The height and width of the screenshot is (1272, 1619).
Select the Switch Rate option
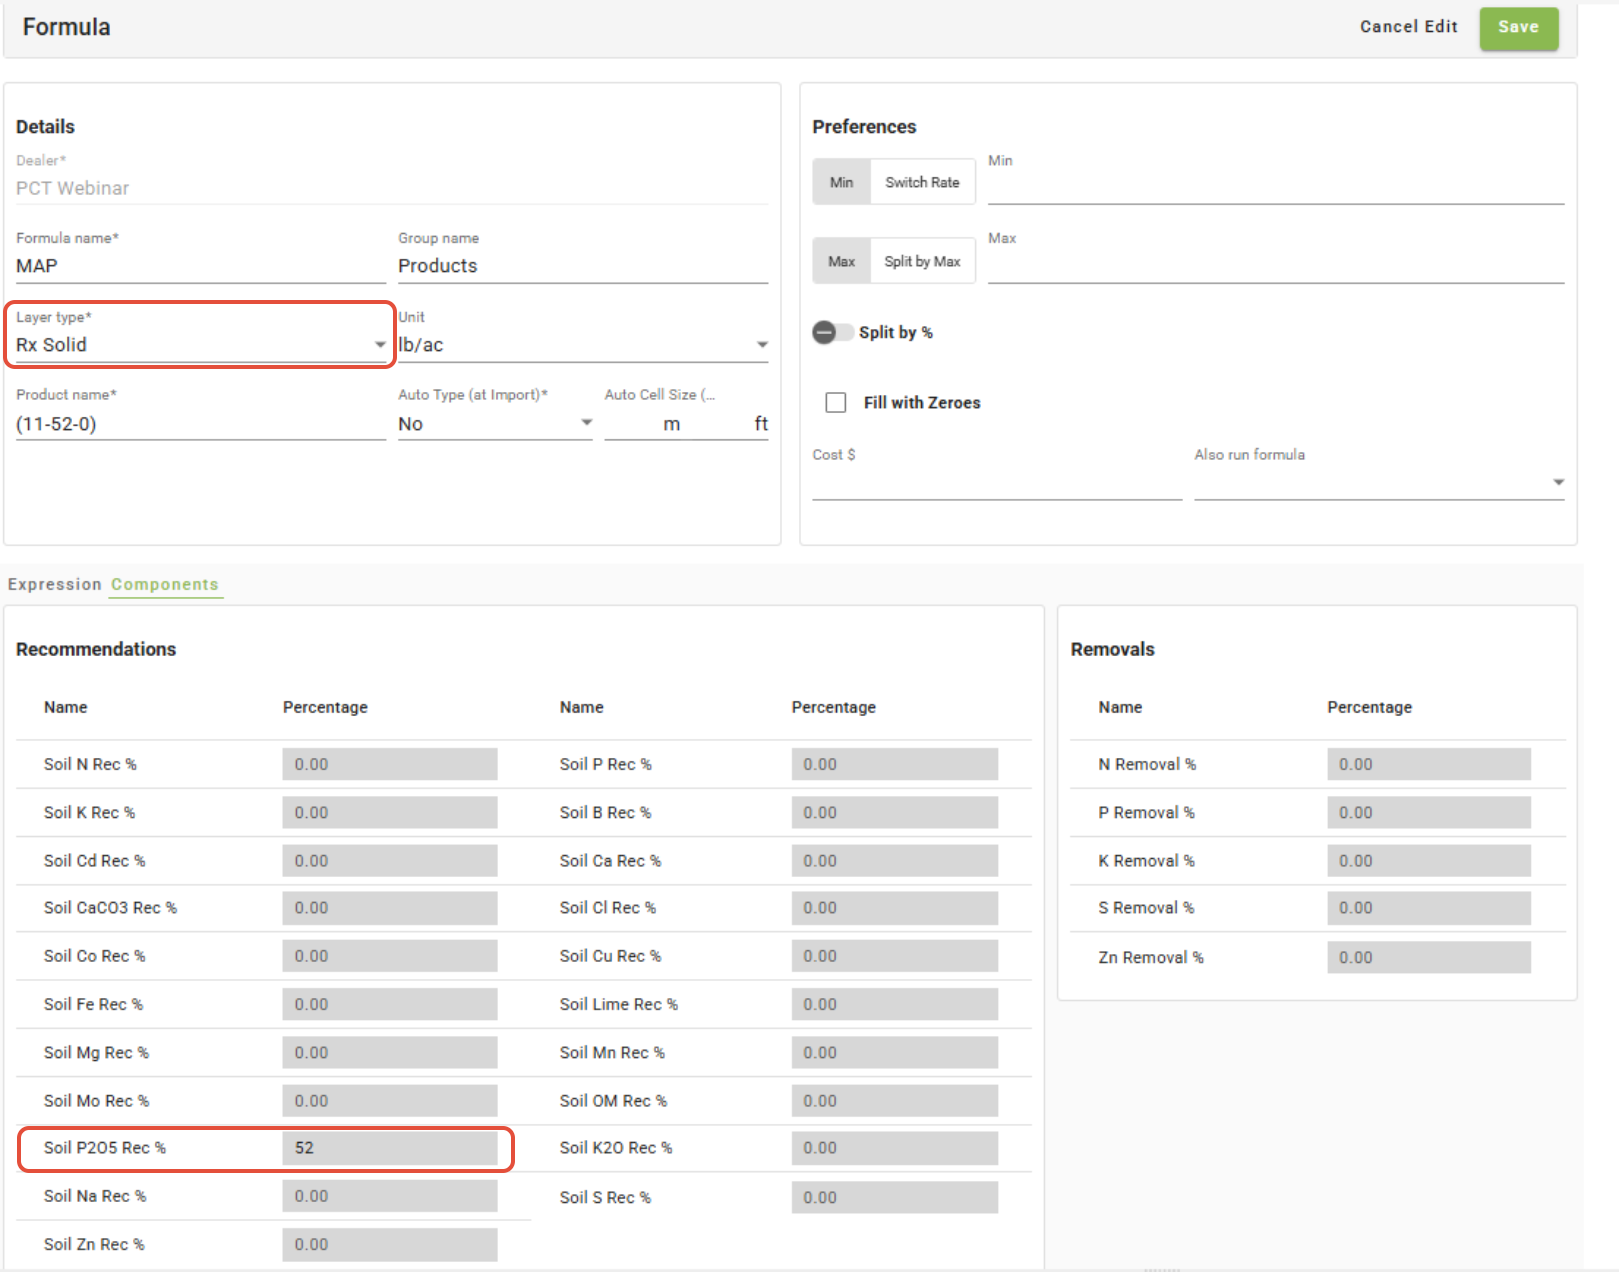click(x=922, y=182)
